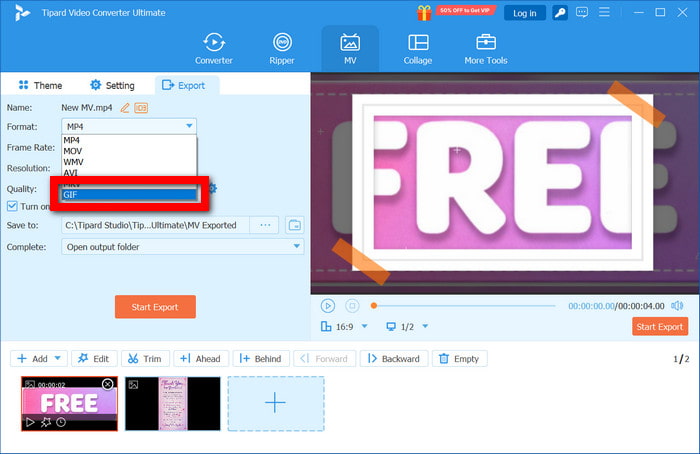Click the Save to path field
Image resolution: width=700 pixels, height=454 pixels.
coord(155,225)
